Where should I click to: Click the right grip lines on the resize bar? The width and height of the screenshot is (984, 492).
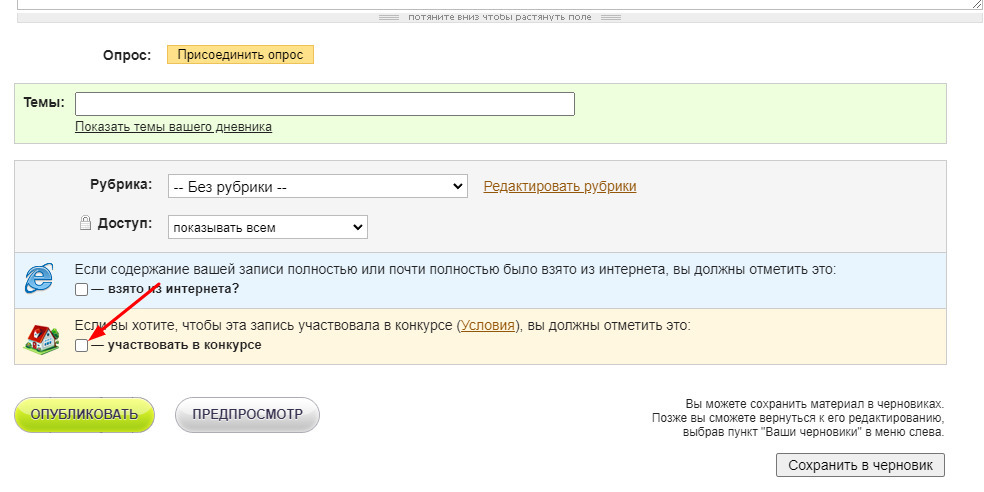point(611,17)
